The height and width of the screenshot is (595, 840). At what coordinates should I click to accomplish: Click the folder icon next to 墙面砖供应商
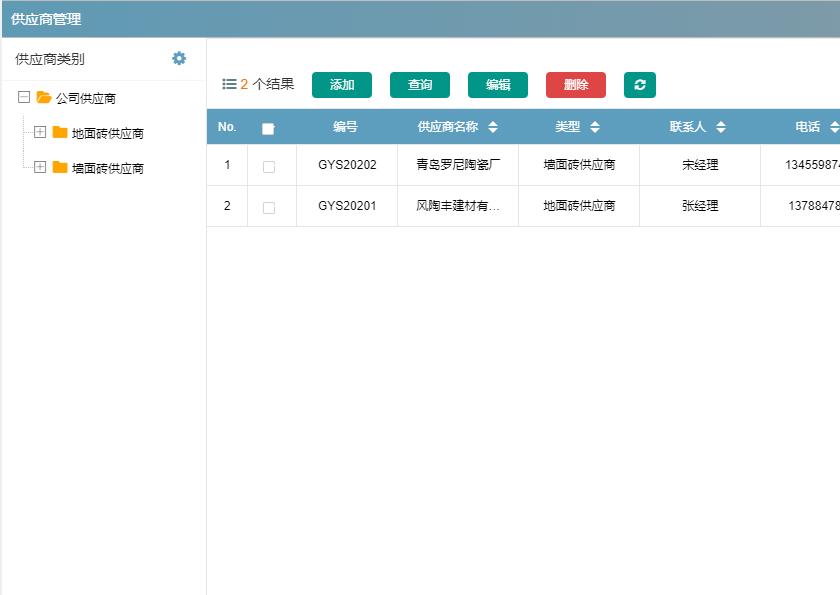tap(61, 167)
